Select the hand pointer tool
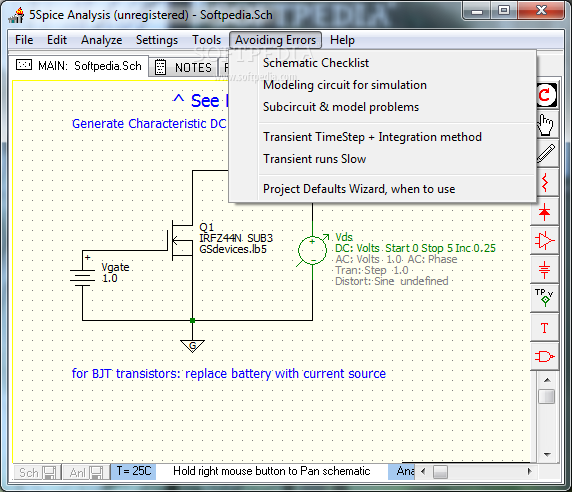 [545, 125]
